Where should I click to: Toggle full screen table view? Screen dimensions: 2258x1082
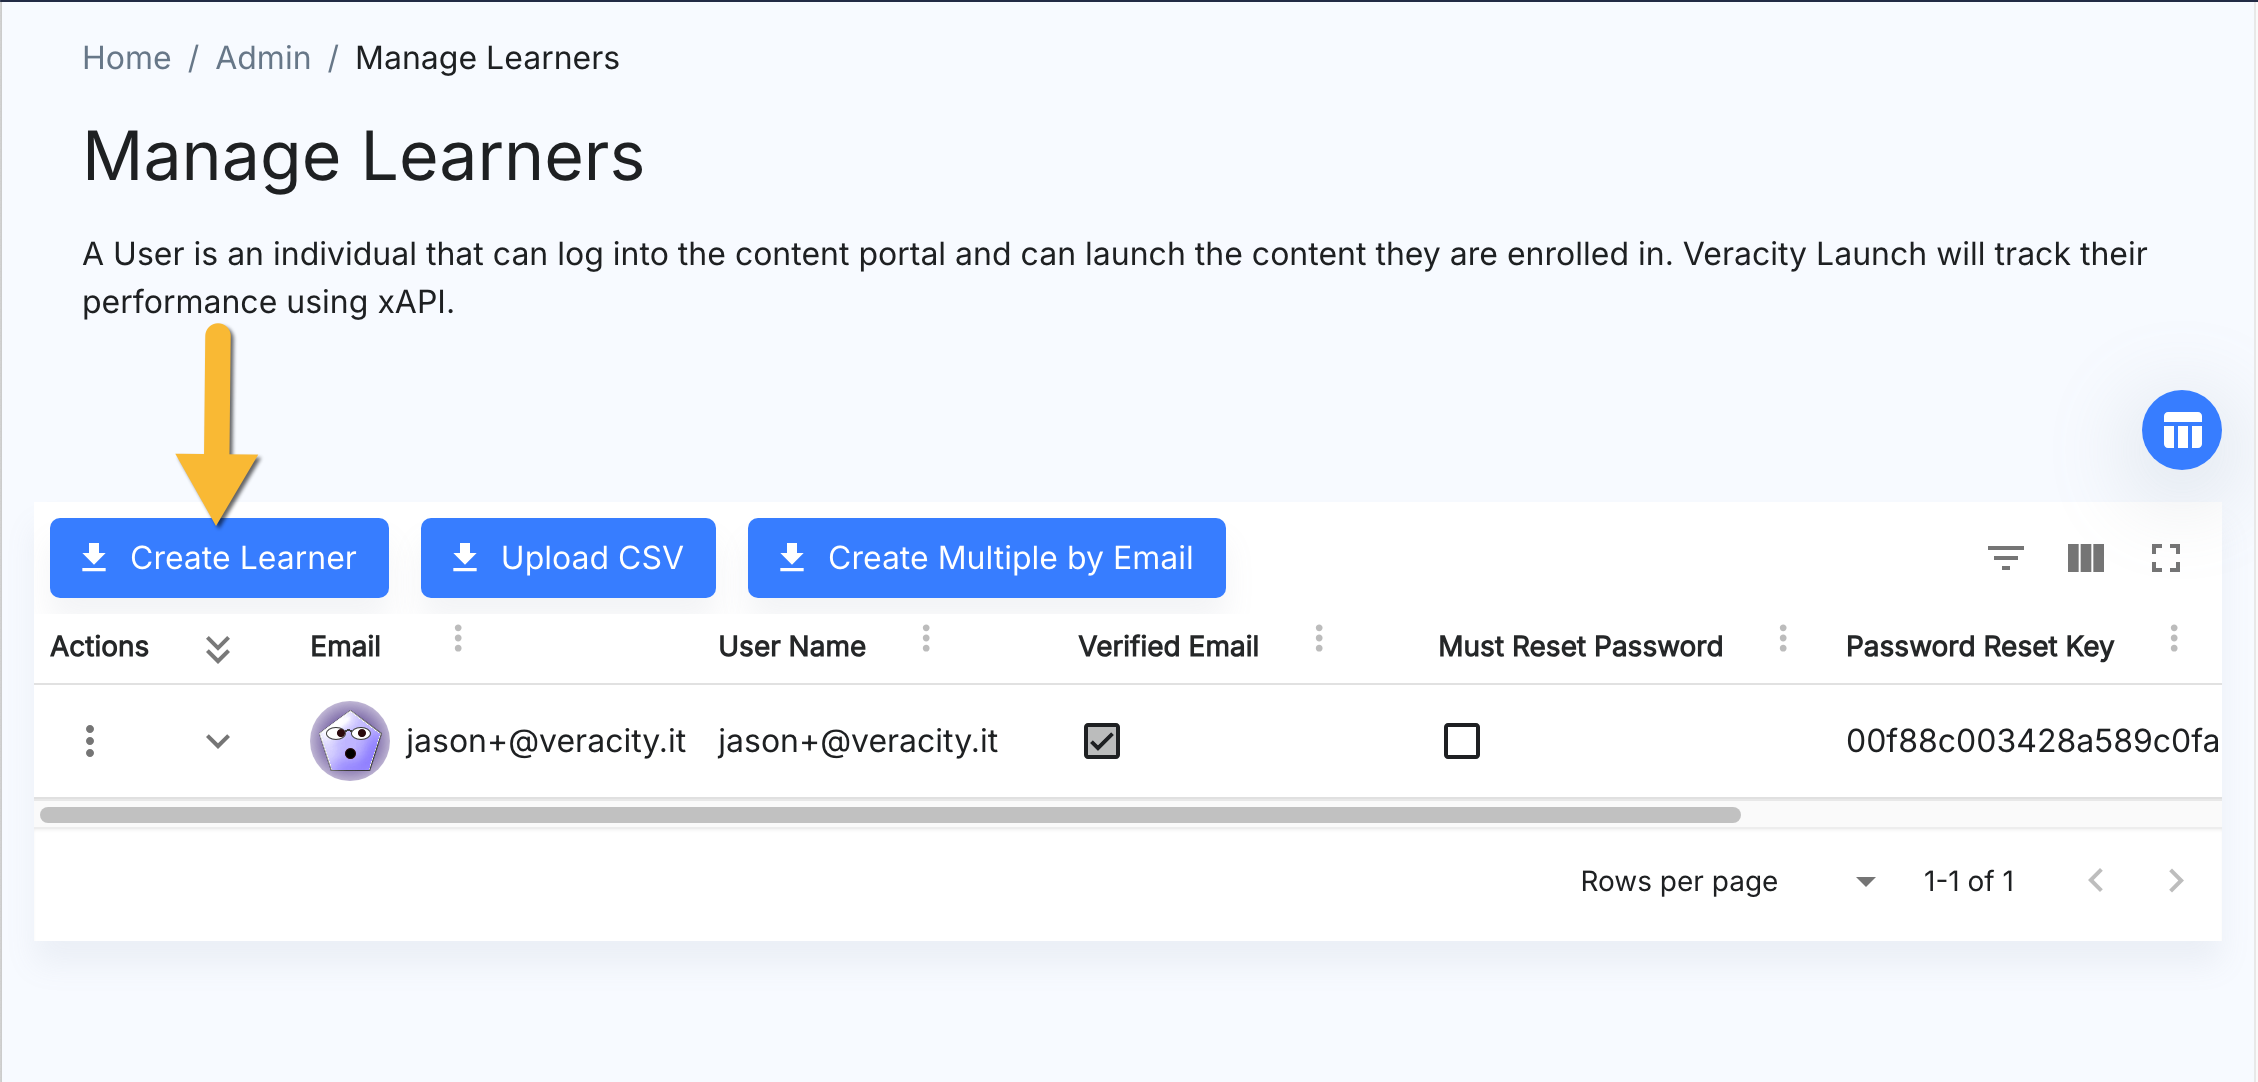(x=2165, y=558)
